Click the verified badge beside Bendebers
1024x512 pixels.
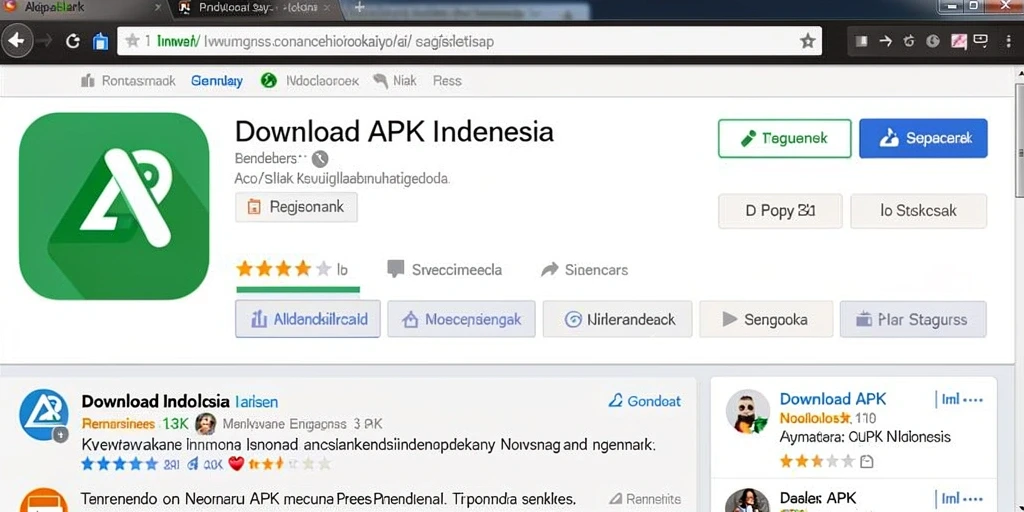(x=319, y=159)
